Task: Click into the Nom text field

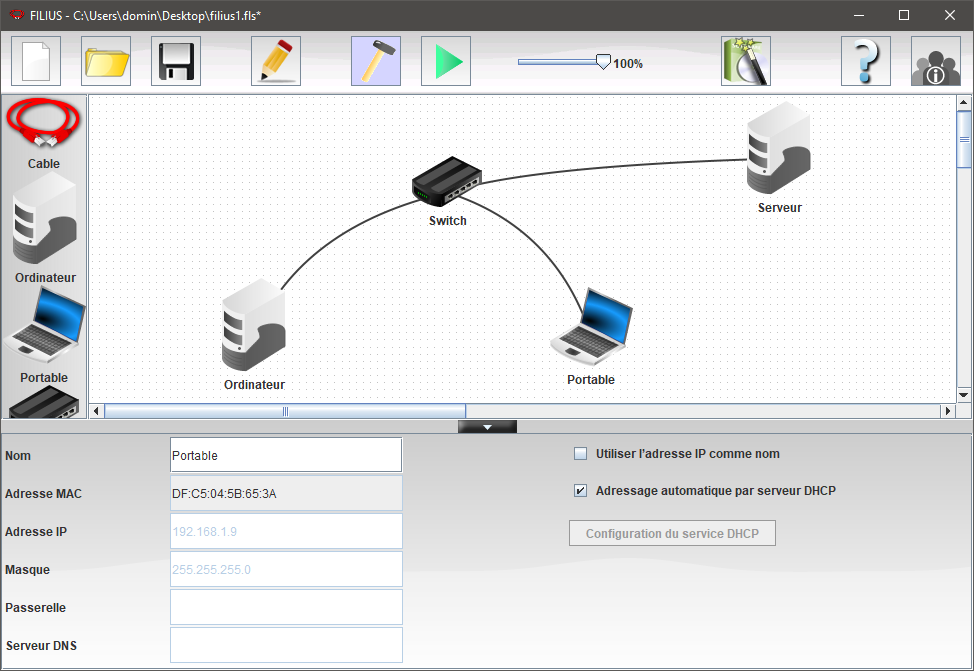Action: click(286, 455)
